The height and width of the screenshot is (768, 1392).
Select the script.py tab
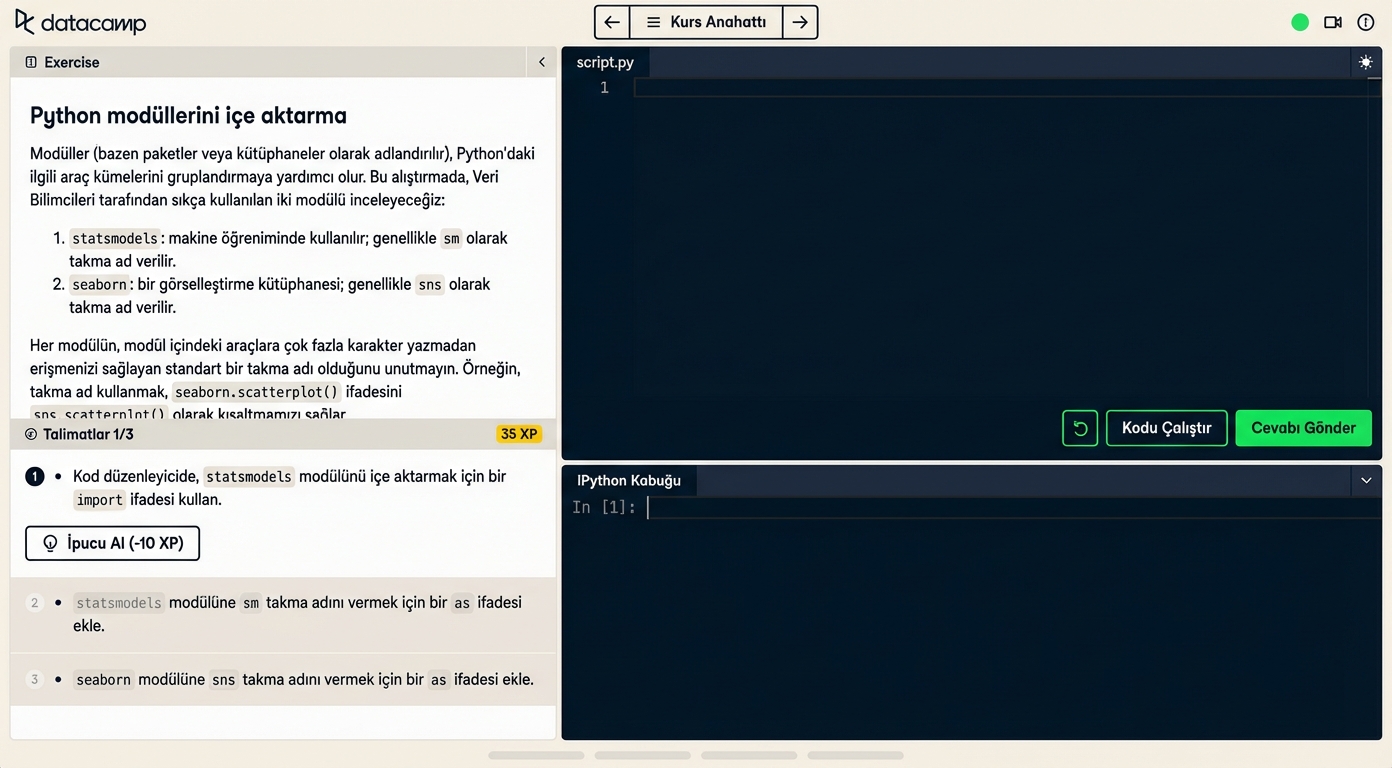[x=605, y=62]
